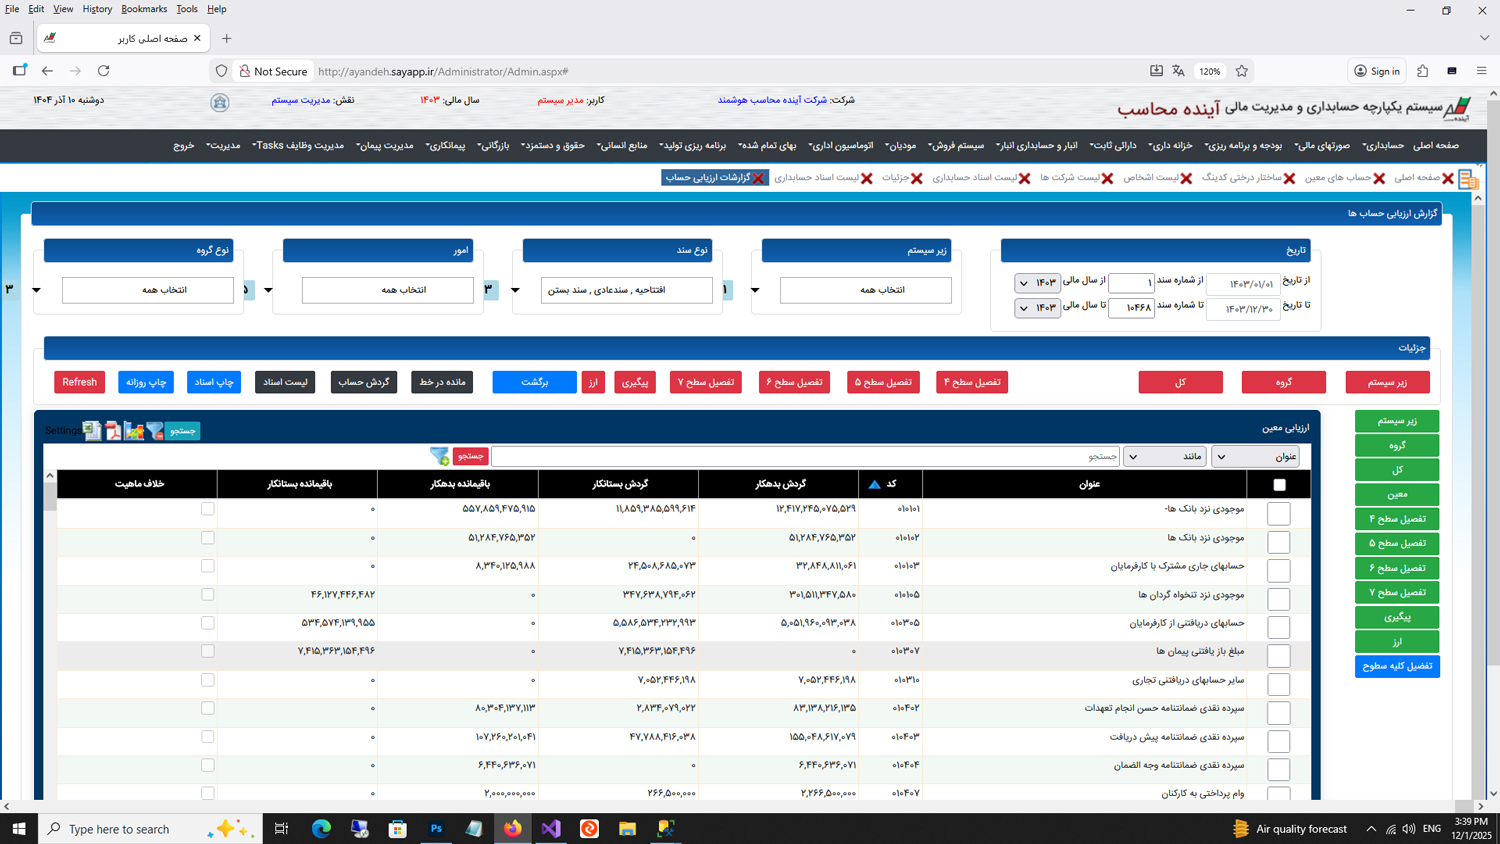
Task: Click the tab list icon beside صفحه اصلی
Action: (1468, 179)
